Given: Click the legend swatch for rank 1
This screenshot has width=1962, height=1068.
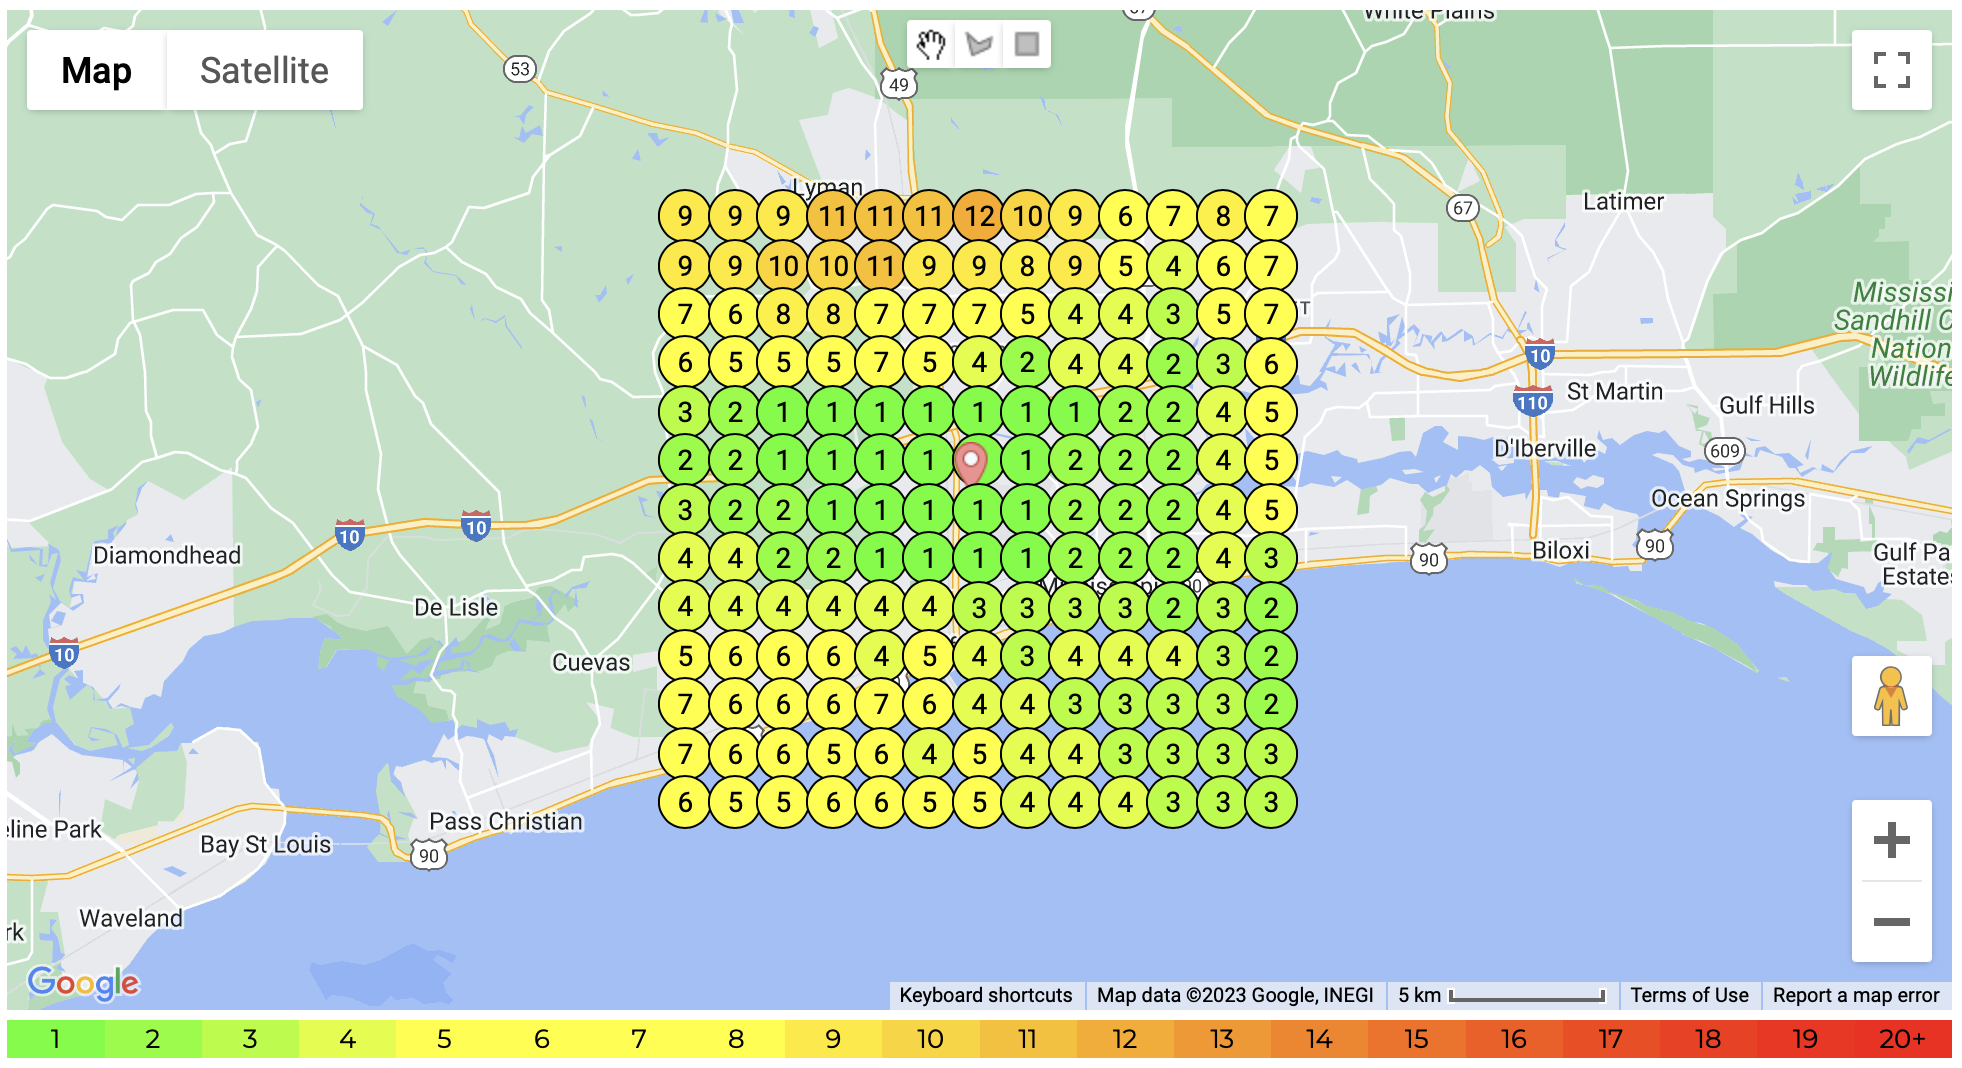Looking at the screenshot, I should pos(56,1039).
